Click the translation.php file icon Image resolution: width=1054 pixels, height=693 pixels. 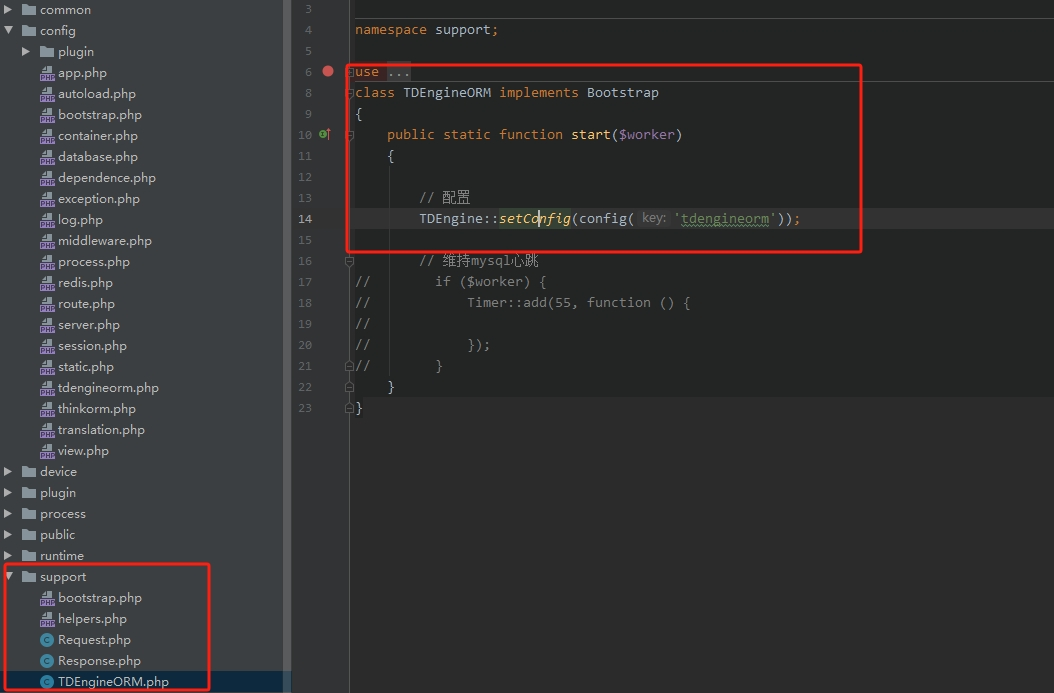click(47, 430)
